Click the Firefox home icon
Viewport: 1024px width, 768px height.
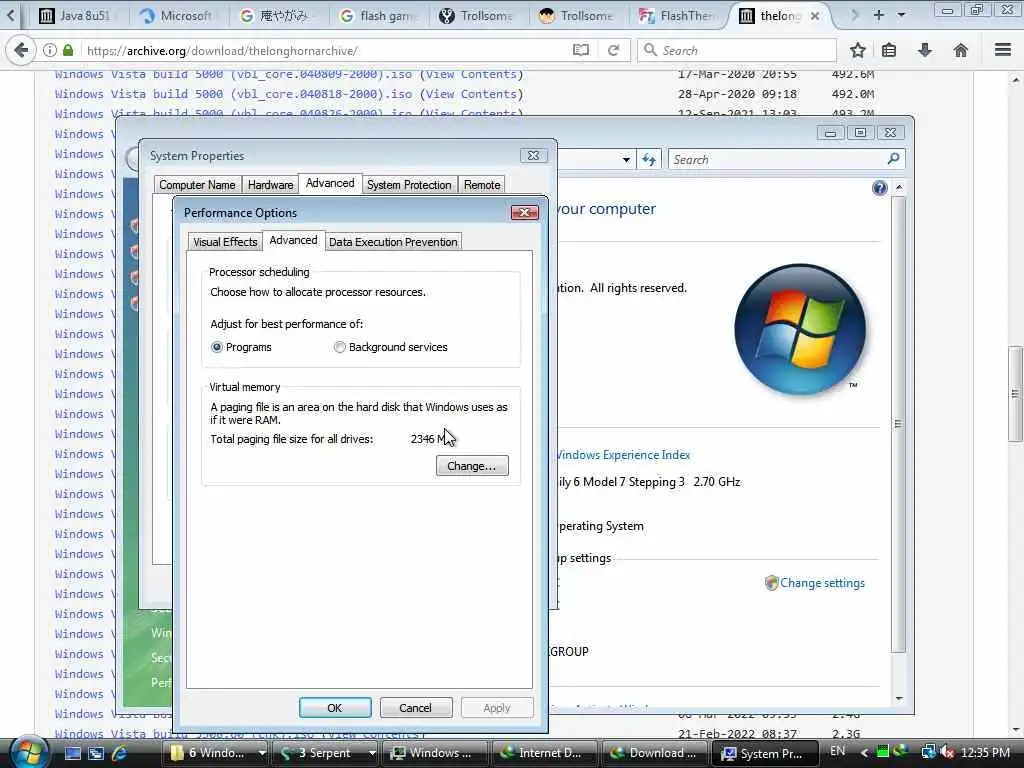tap(961, 50)
